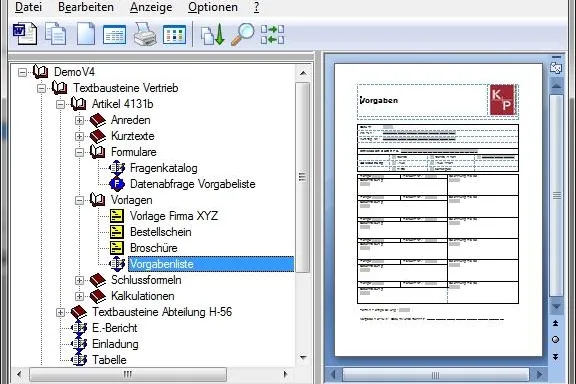Click the tree's vertical scrollbar thumb
Image resolution: width=576 pixels, height=384 pixels.
pyautogui.click(x=303, y=177)
